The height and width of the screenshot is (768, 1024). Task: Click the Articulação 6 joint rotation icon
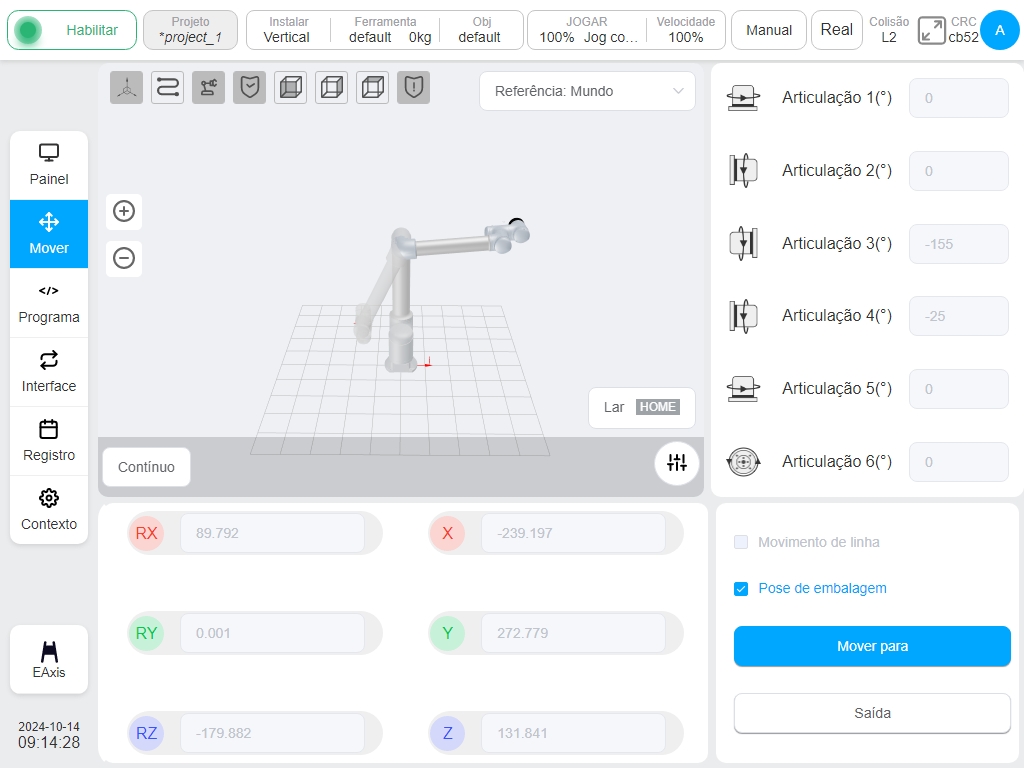click(743, 462)
